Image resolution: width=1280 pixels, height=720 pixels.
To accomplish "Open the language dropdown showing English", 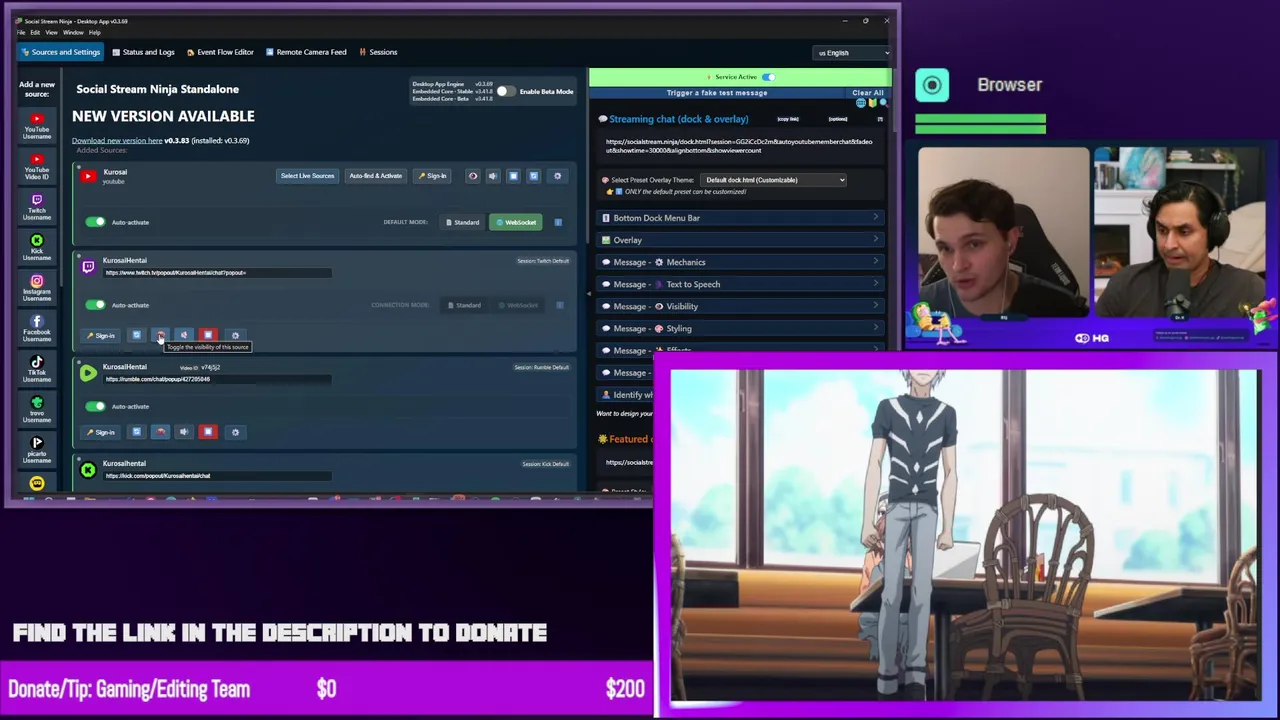I will pyautogui.click(x=852, y=53).
